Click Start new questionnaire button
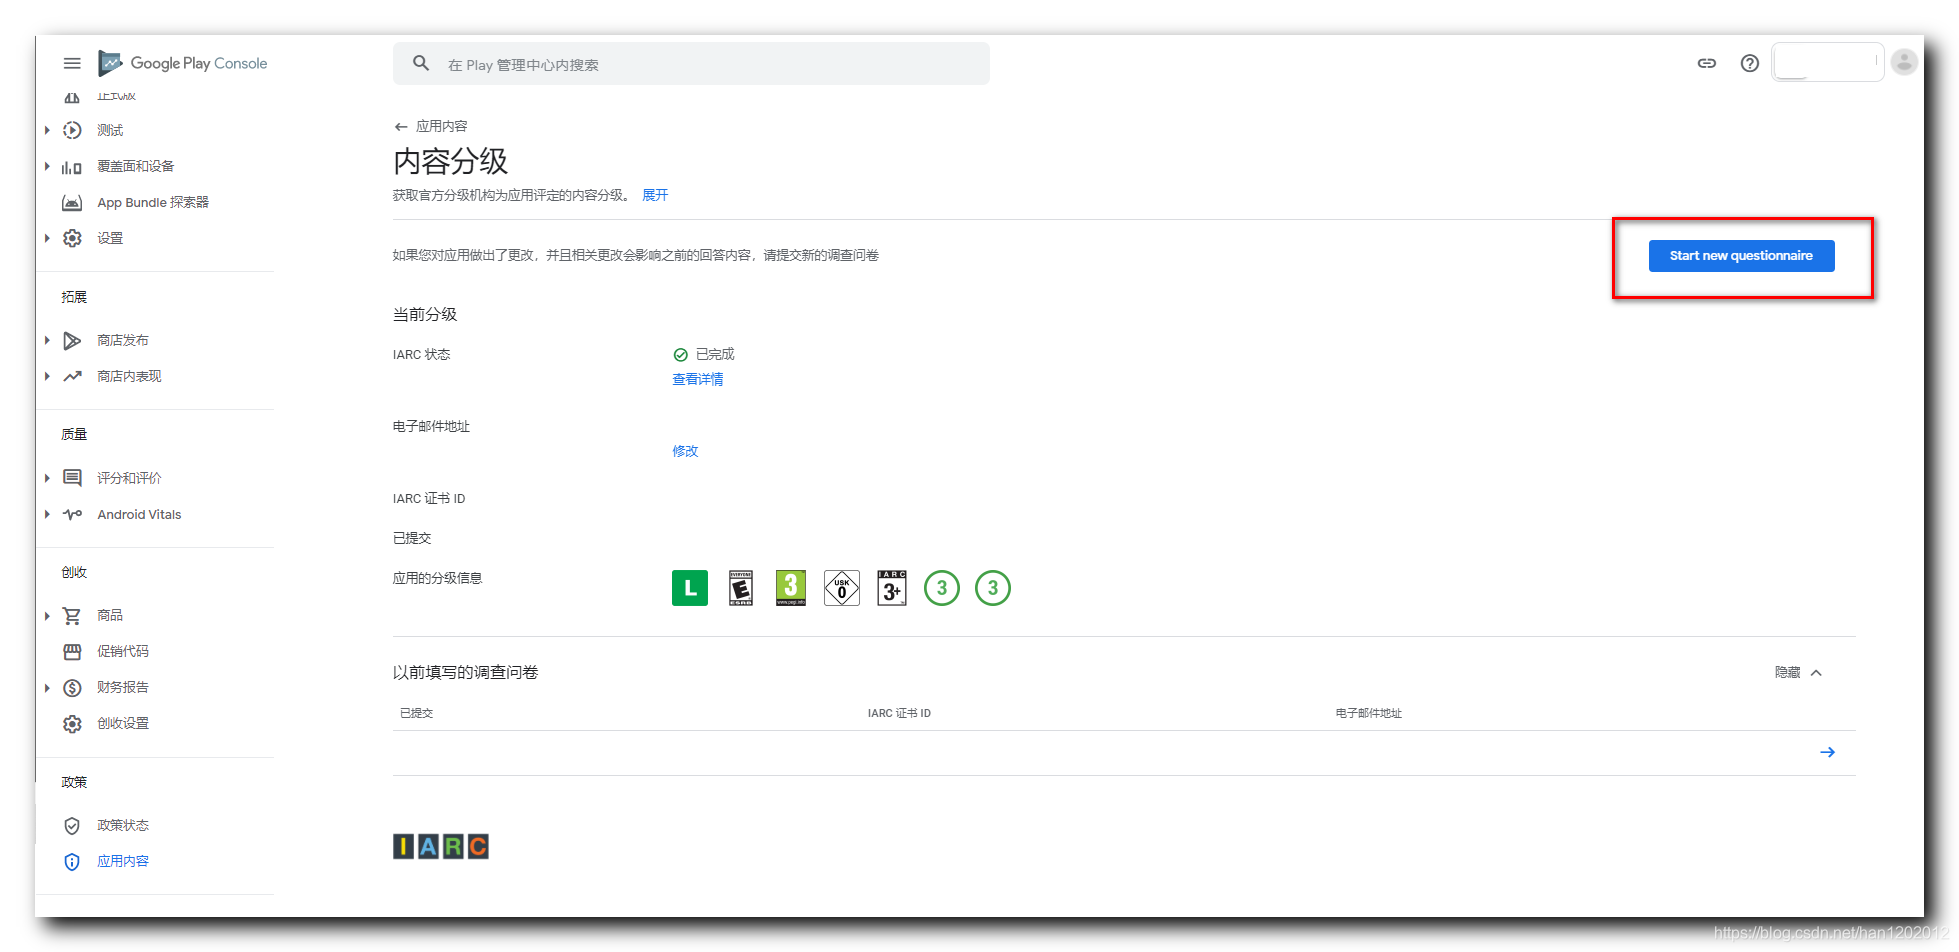The width and height of the screenshot is (1959, 952). pyautogui.click(x=1741, y=256)
